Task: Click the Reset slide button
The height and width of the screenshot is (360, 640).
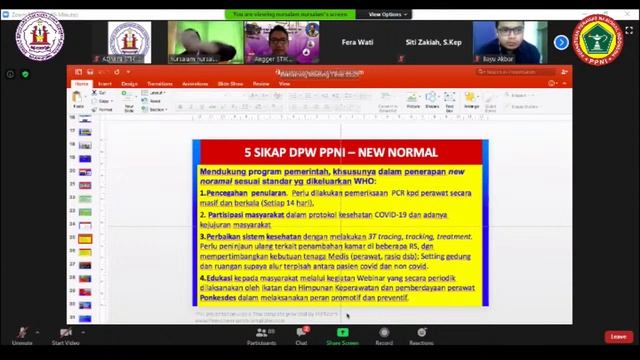Action: point(151,101)
